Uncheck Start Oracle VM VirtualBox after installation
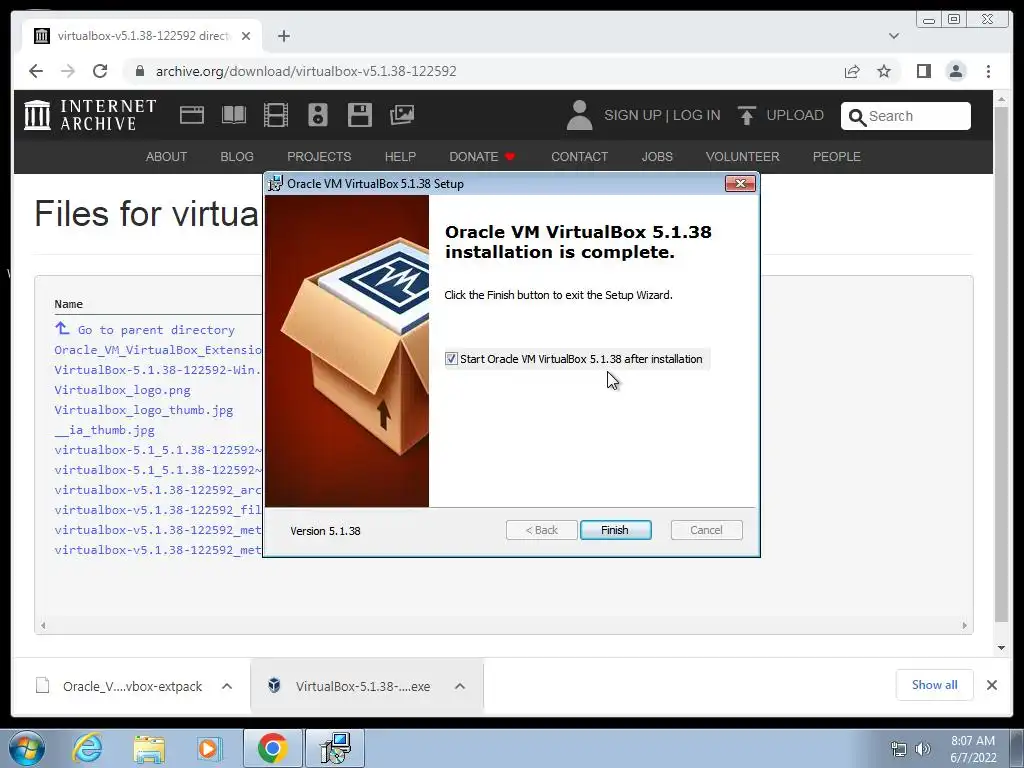Screen dimensions: 1024x768 (x=451, y=359)
